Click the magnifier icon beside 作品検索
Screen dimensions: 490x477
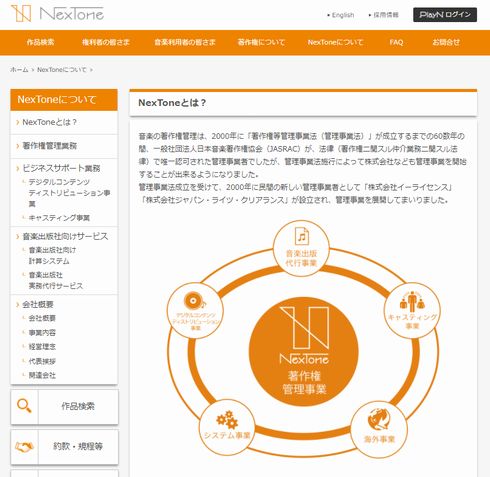[x=24, y=406]
